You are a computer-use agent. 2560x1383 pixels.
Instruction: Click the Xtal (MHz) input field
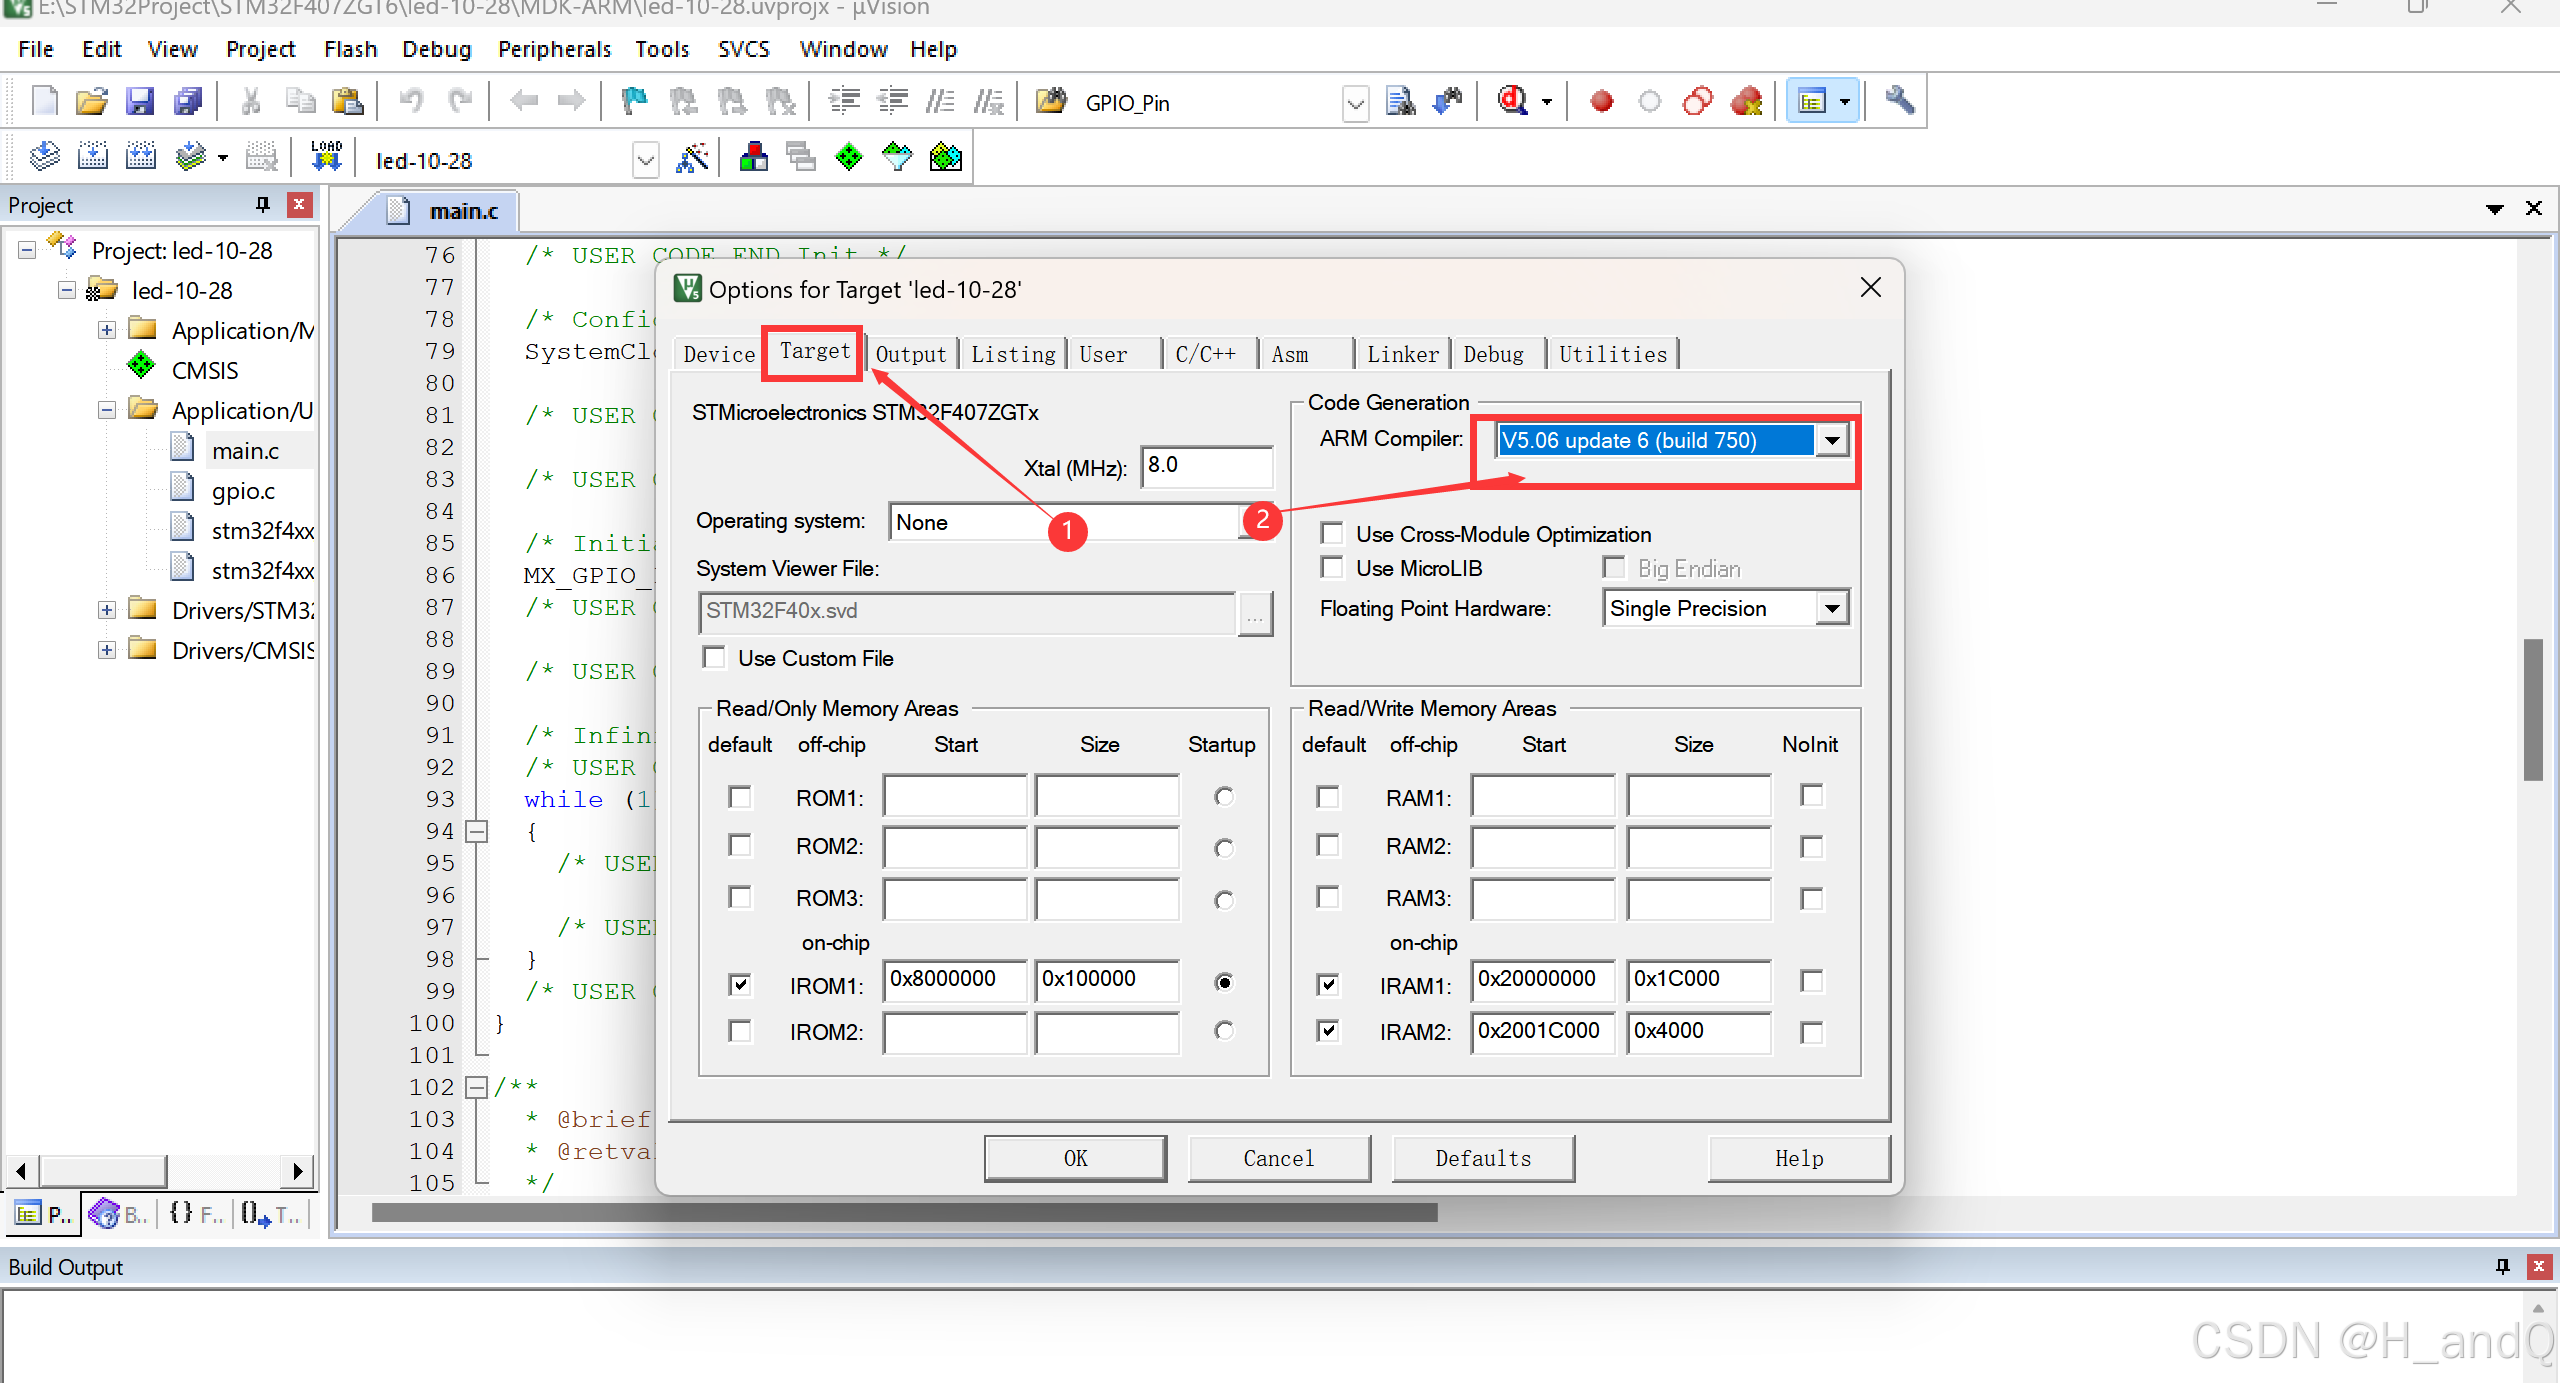coord(1206,466)
